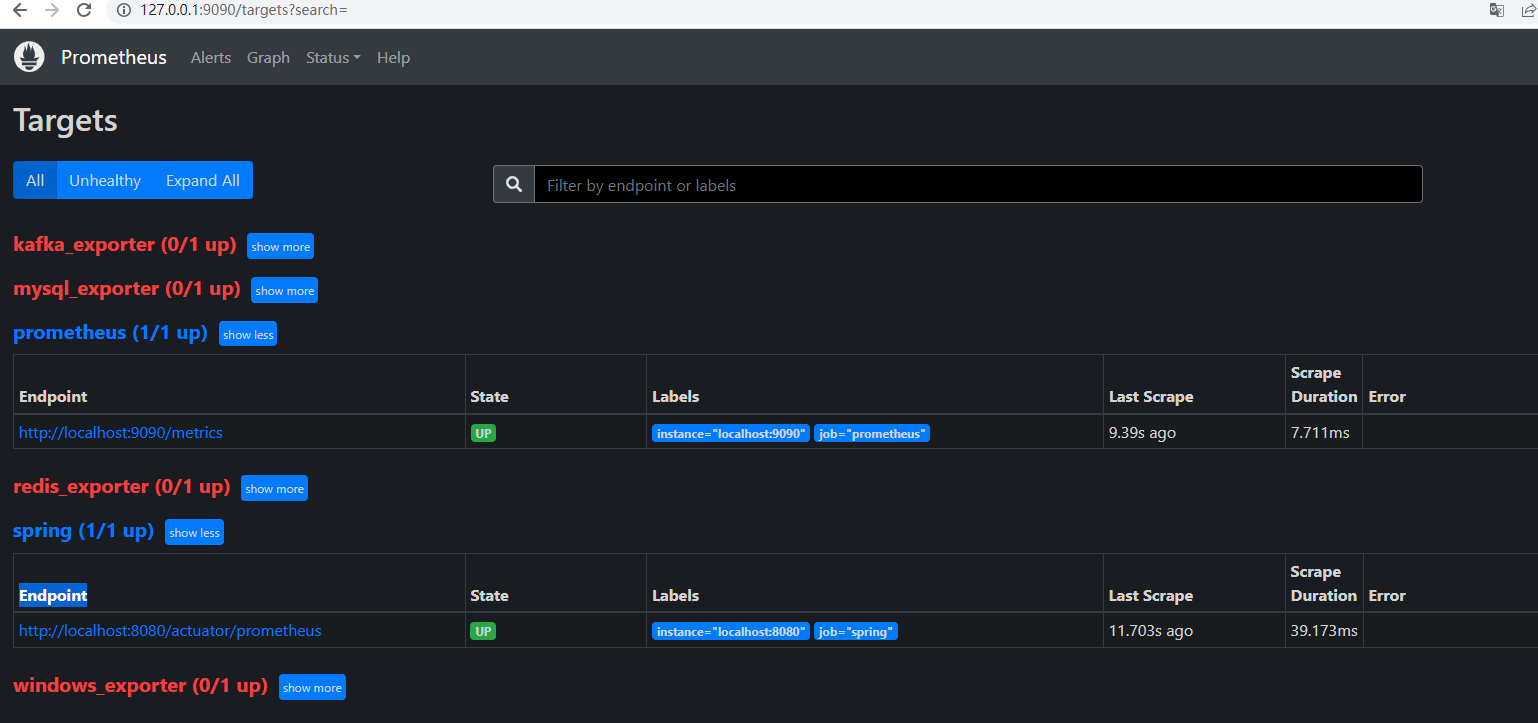
Task: Click the 11.703s ago last scrape value
Action: (x=1151, y=631)
